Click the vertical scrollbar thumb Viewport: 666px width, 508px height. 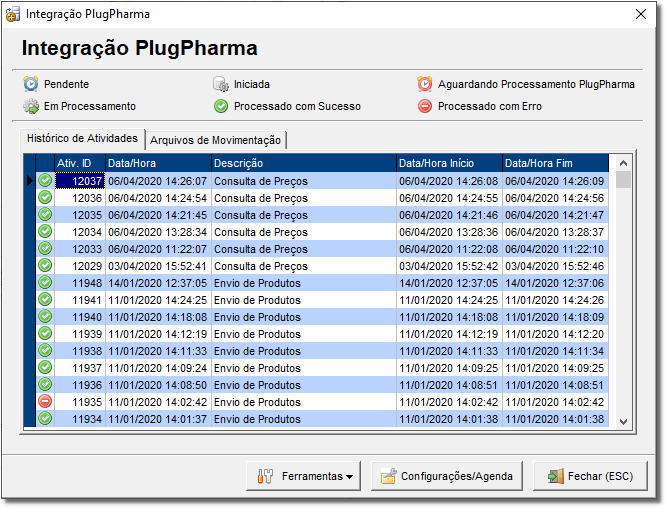coord(623,180)
